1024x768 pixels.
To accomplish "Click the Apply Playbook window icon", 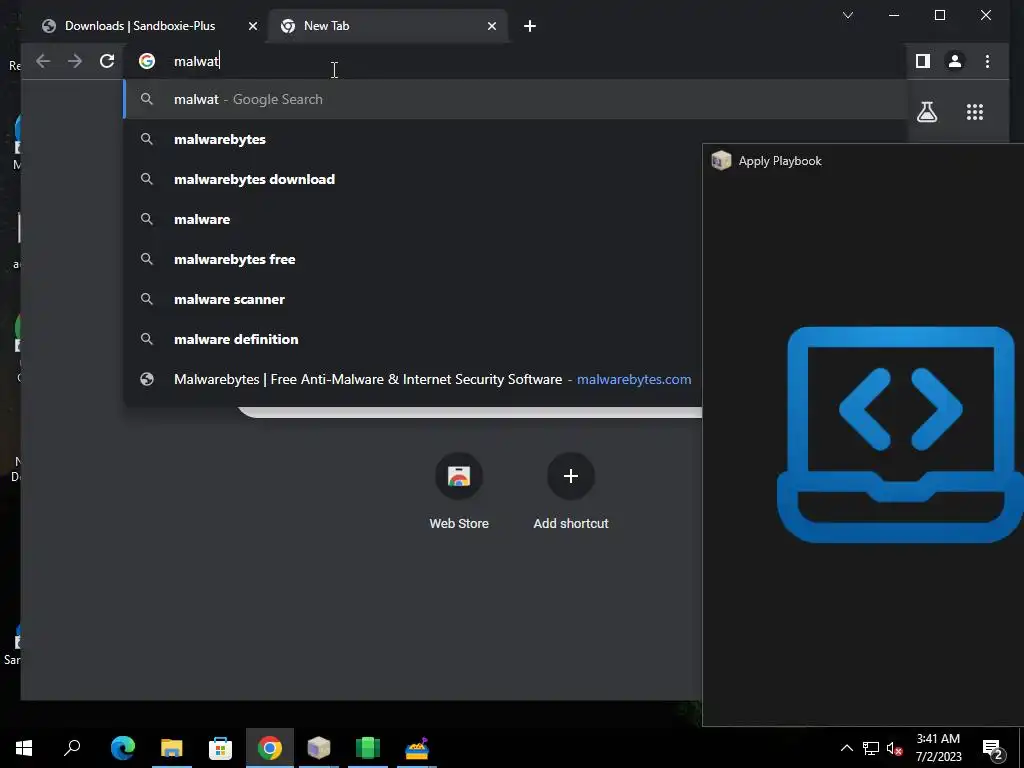I will [721, 161].
